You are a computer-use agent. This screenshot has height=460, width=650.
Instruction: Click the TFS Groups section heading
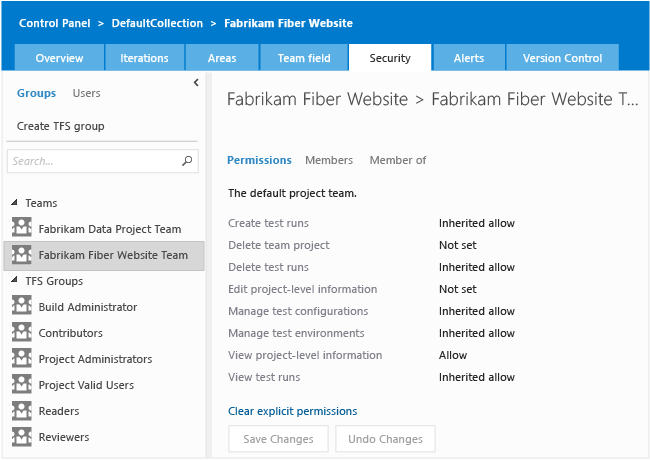point(54,281)
